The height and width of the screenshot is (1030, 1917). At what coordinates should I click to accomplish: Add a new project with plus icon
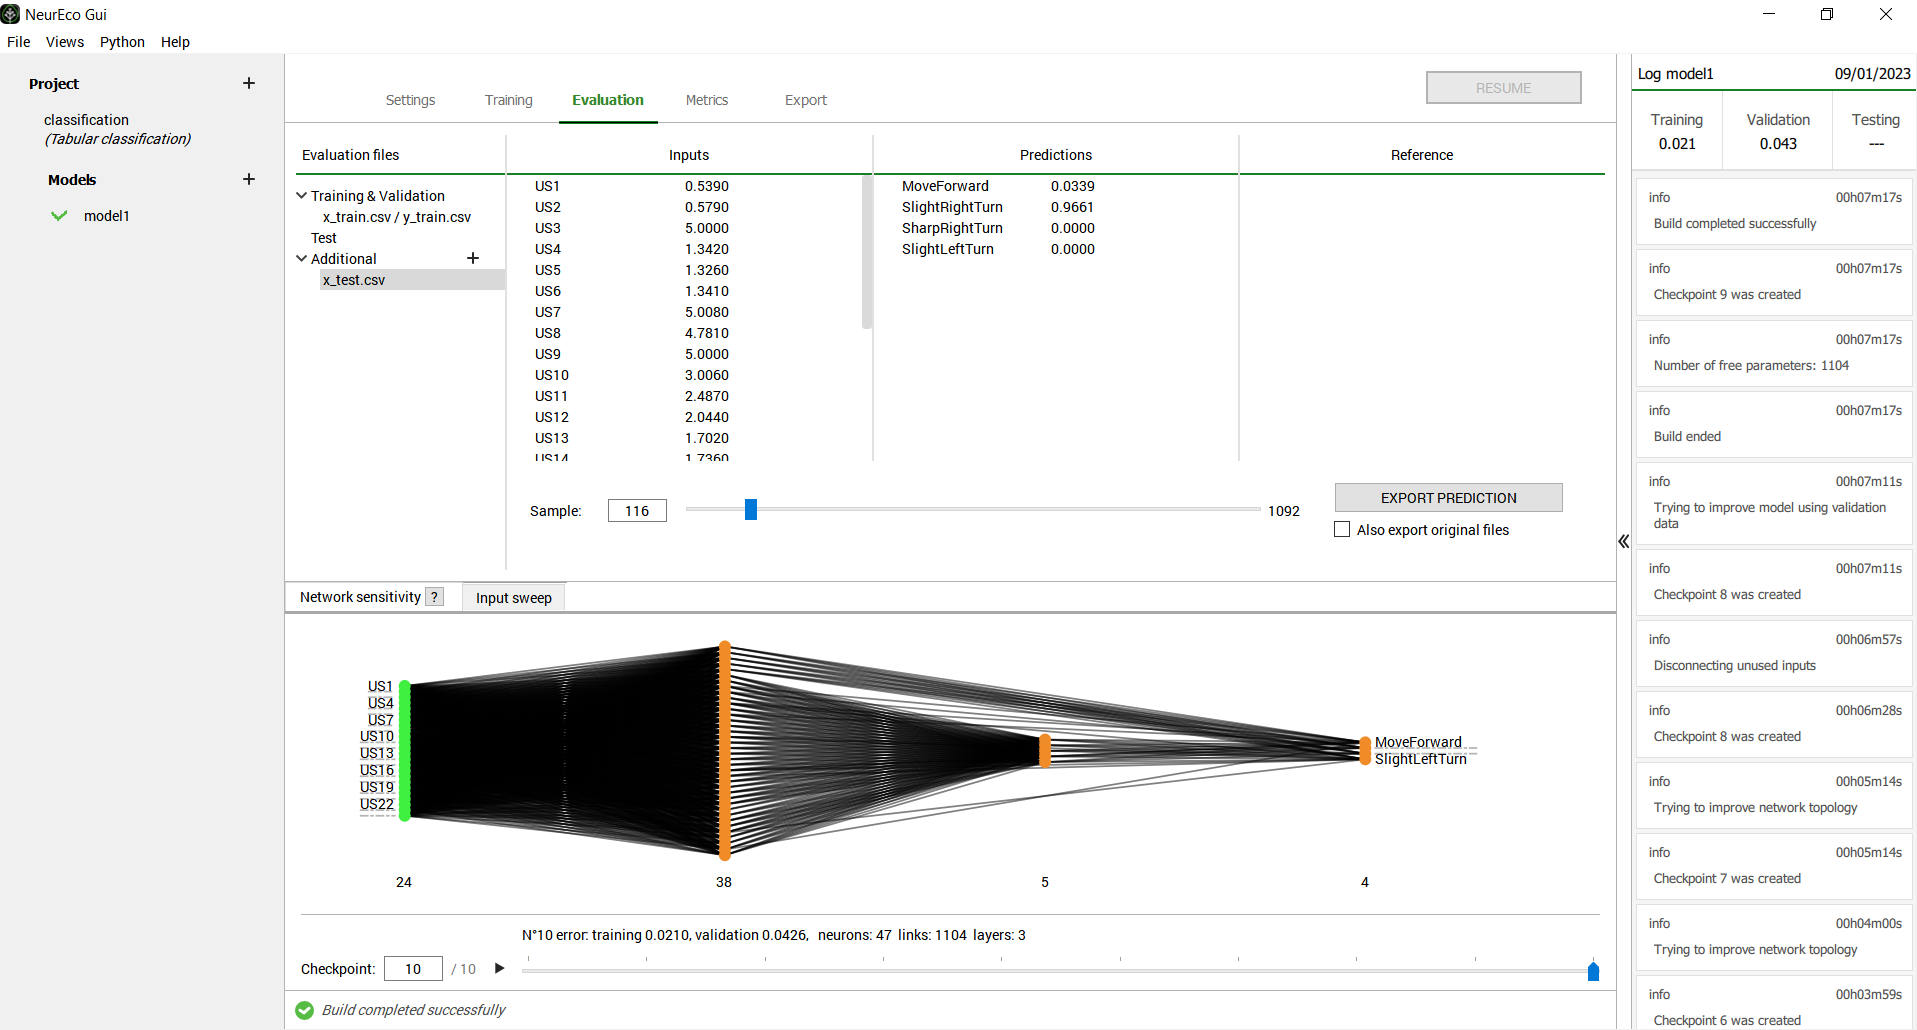pos(249,83)
